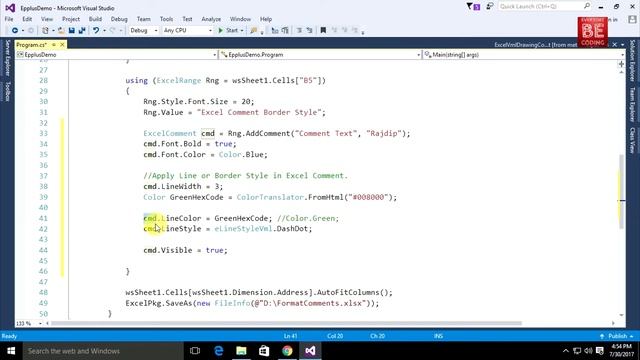
Task: Click the Navigate Forward toolbar icon
Action: tap(31, 31)
